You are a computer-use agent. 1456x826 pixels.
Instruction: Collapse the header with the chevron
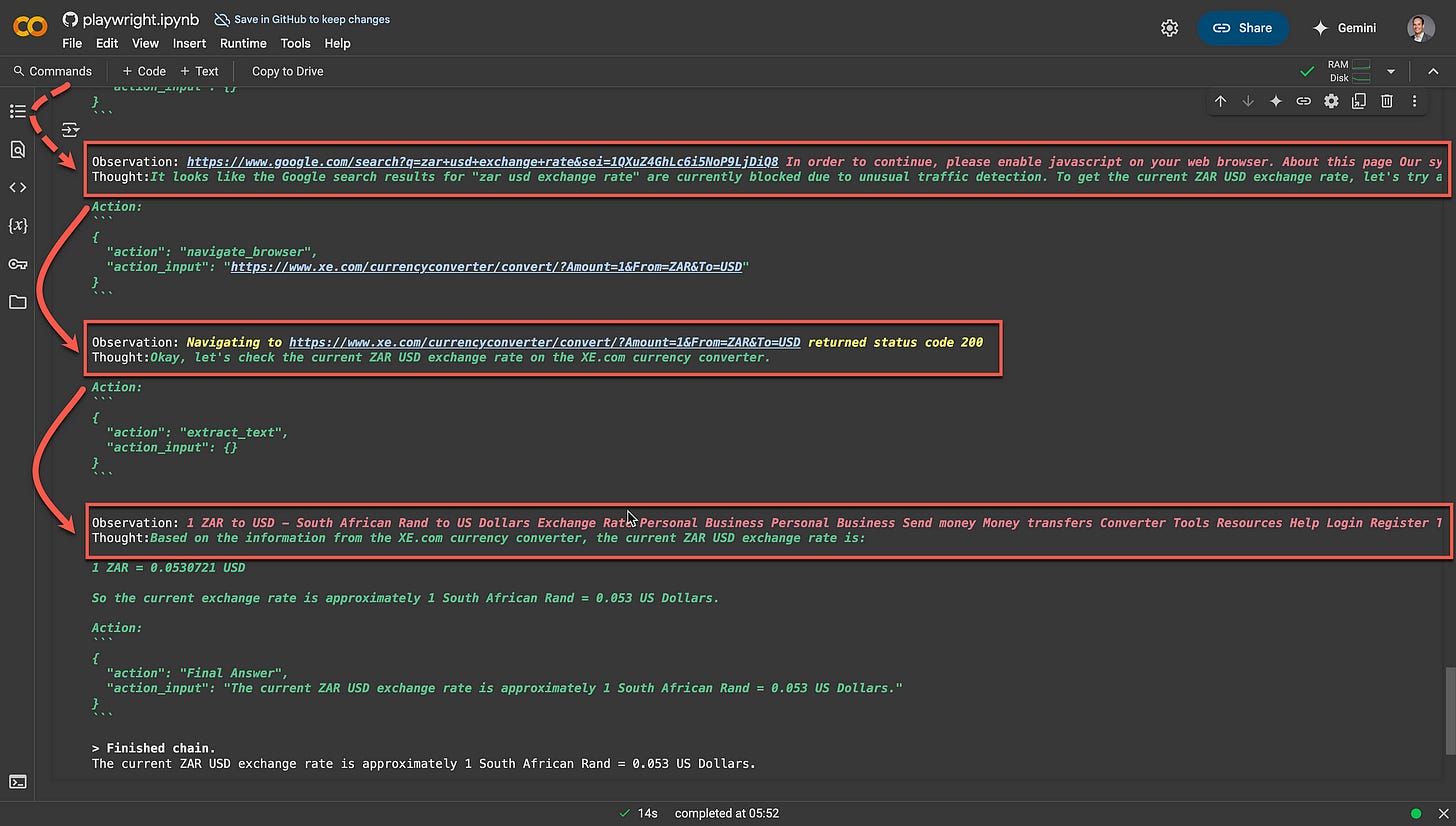click(x=1433, y=71)
